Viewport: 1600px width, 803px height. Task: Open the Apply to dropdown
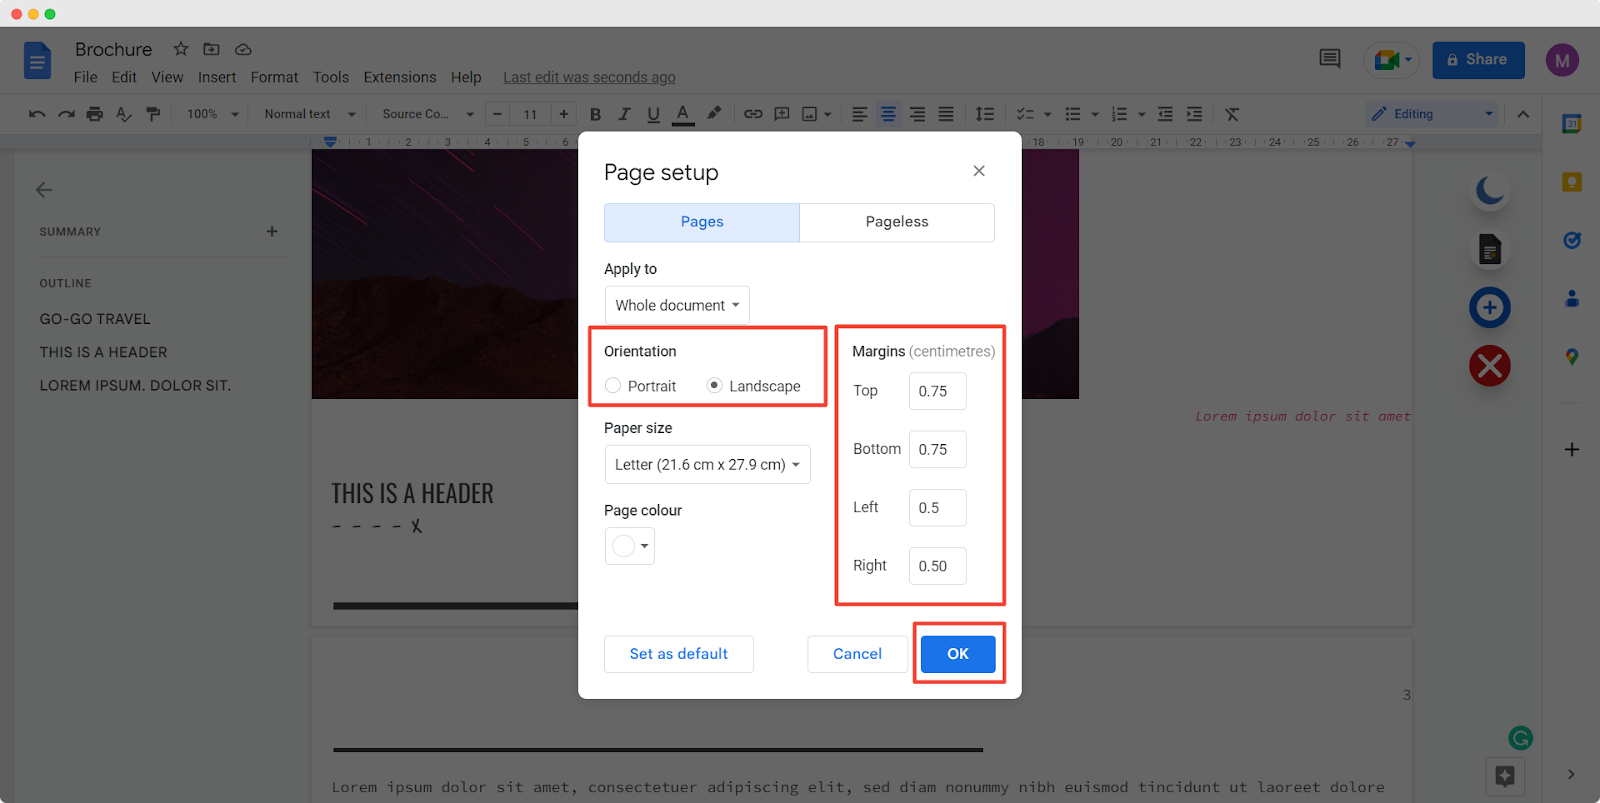[677, 305]
